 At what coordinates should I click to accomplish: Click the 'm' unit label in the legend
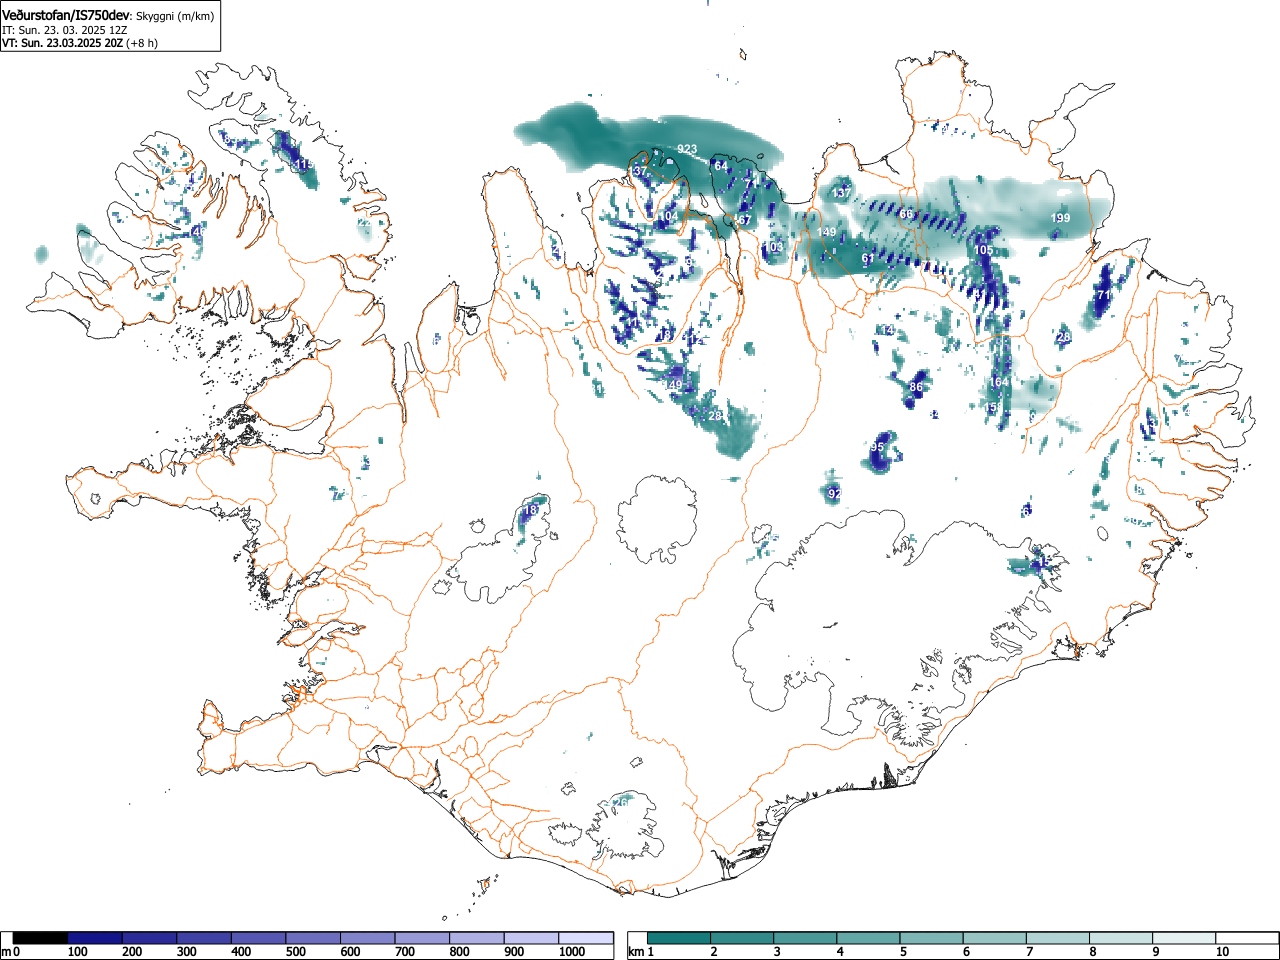tap(6, 952)
